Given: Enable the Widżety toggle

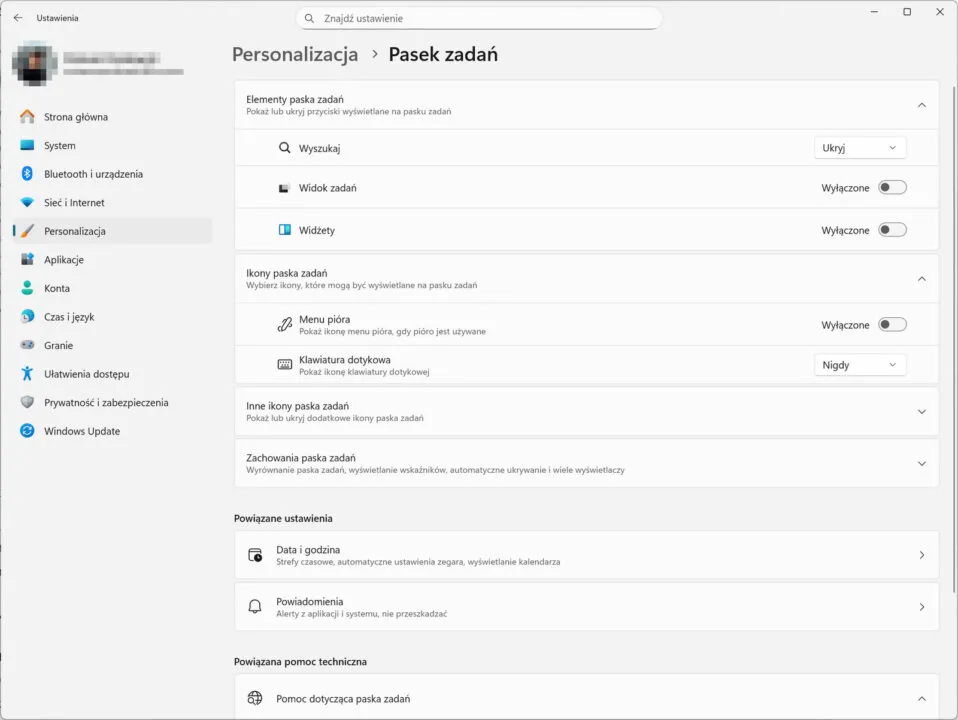Looking at the screenshot, I should coord(891,230).
